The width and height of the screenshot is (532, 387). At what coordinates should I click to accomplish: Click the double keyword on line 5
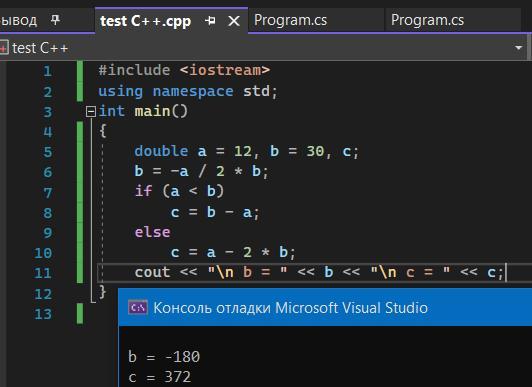coord(161,151)
